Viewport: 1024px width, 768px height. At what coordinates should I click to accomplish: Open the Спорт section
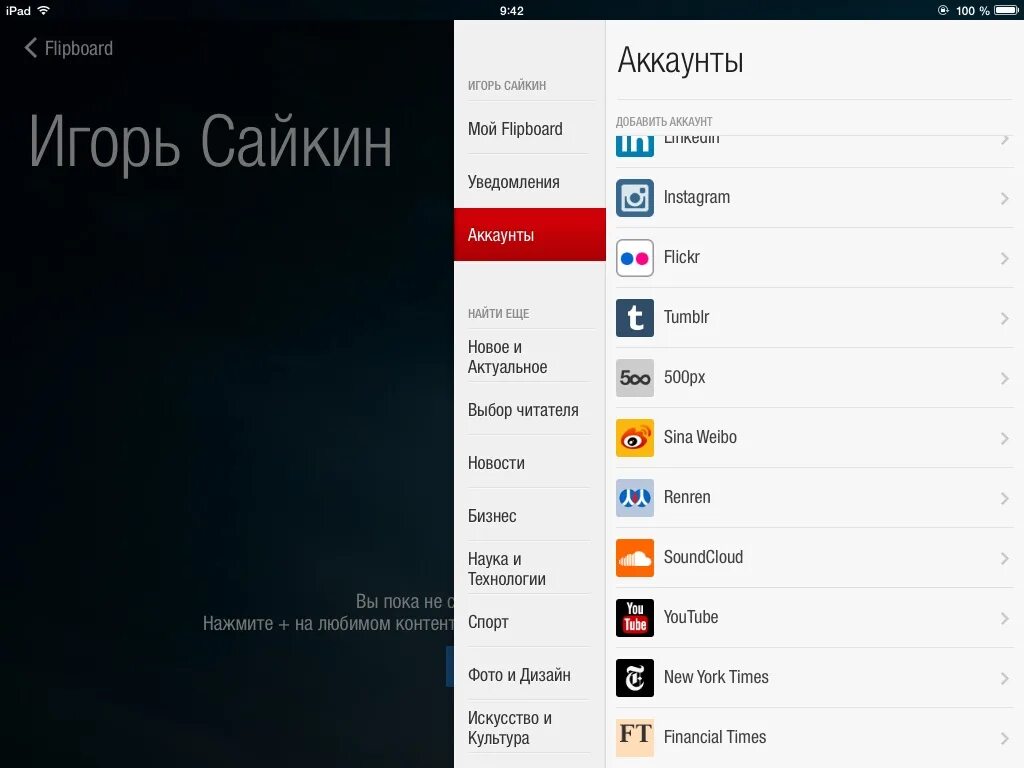coord(487,622)
